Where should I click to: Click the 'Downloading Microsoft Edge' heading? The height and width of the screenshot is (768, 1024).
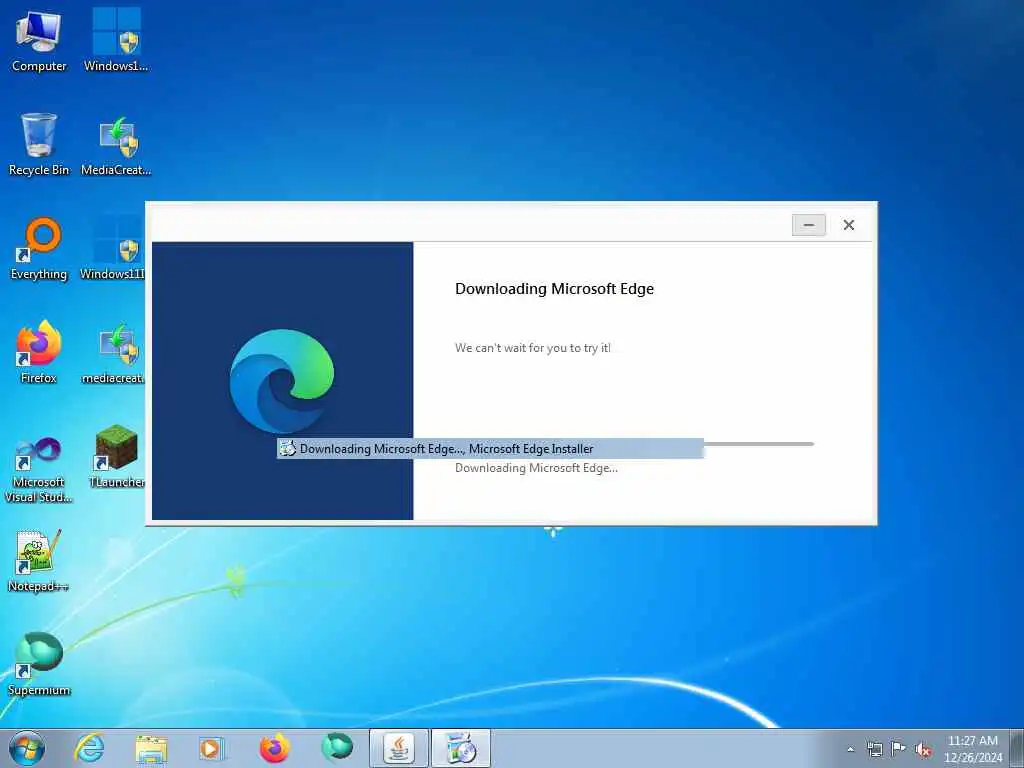(554, 289)
